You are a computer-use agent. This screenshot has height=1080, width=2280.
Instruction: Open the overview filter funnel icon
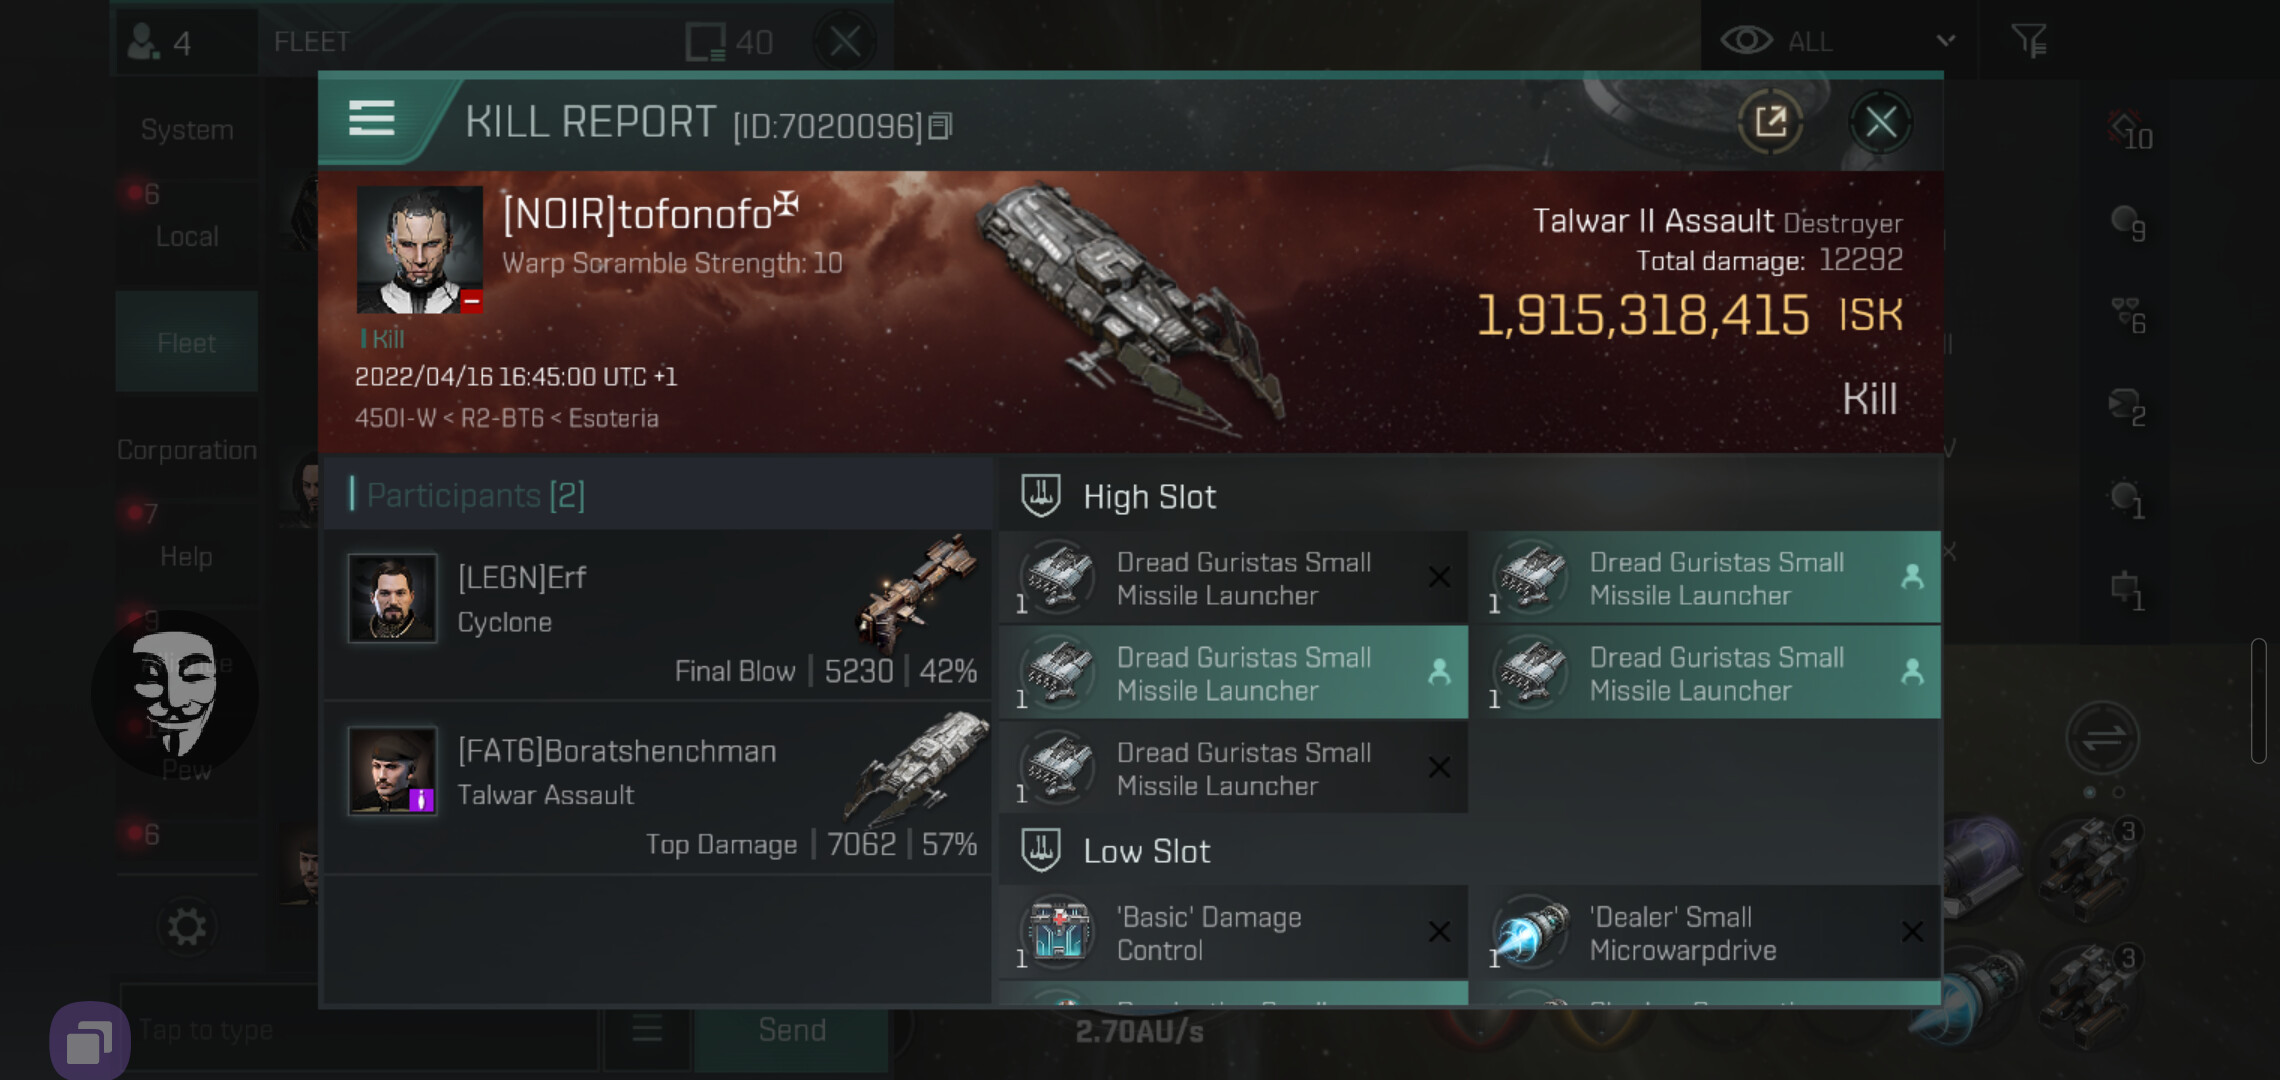(x=2029, y=41)
